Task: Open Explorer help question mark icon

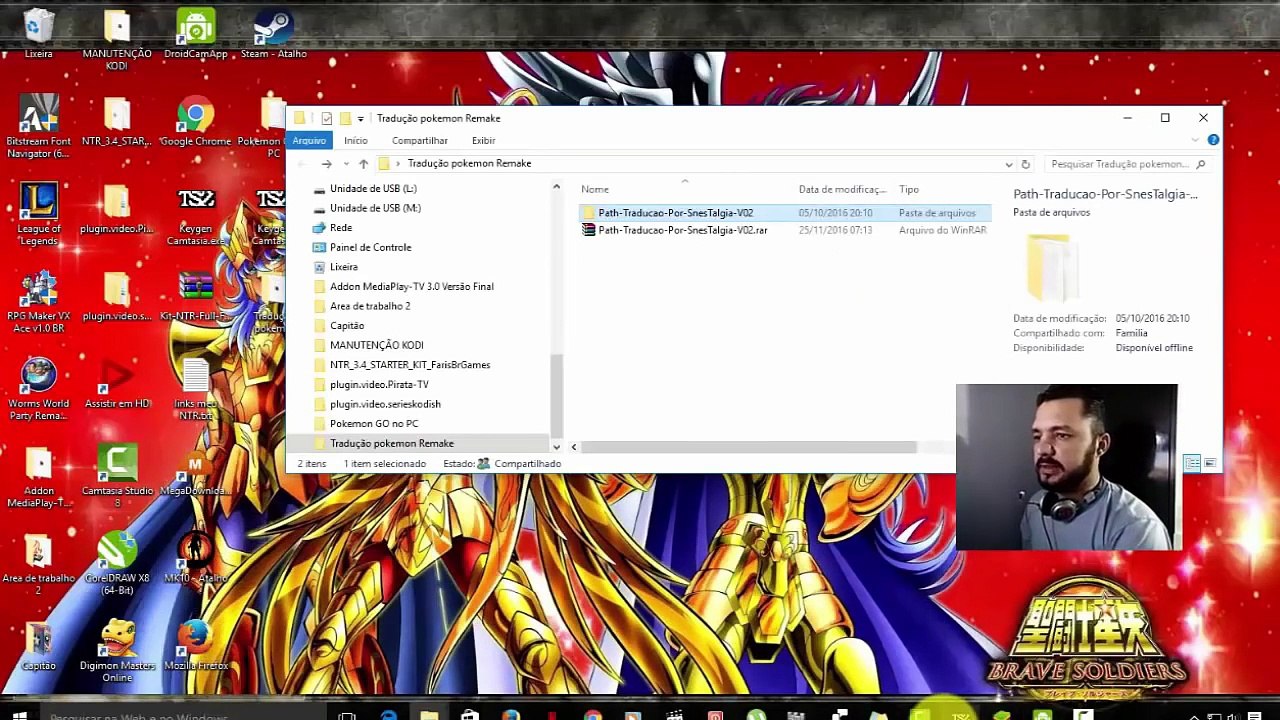Action: coord(1213,140)
